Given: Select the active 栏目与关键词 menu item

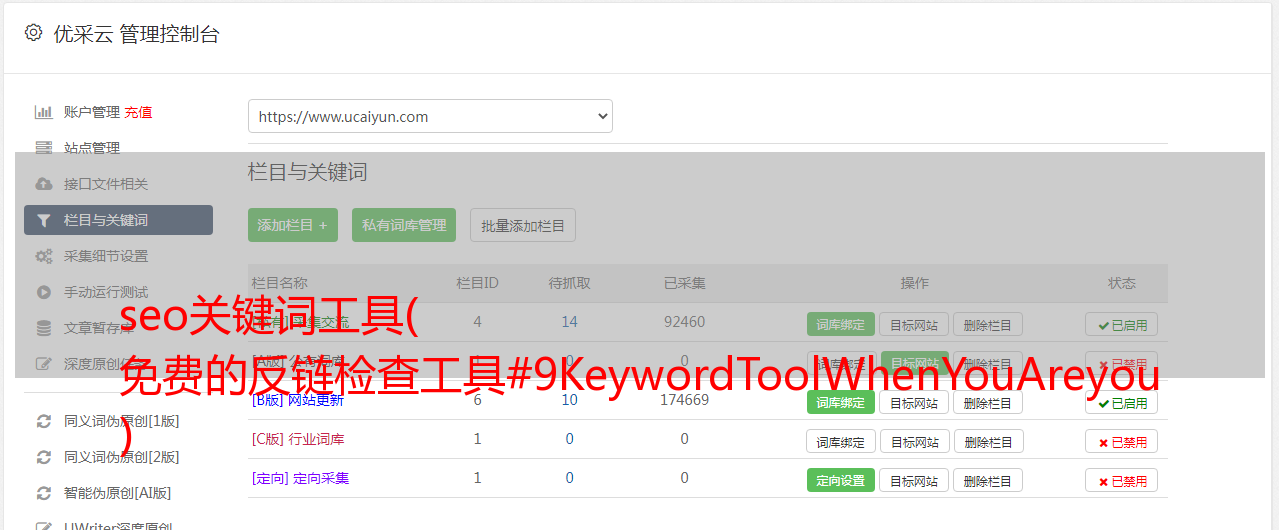Looking at the screenshot, I should pos(118,220).
